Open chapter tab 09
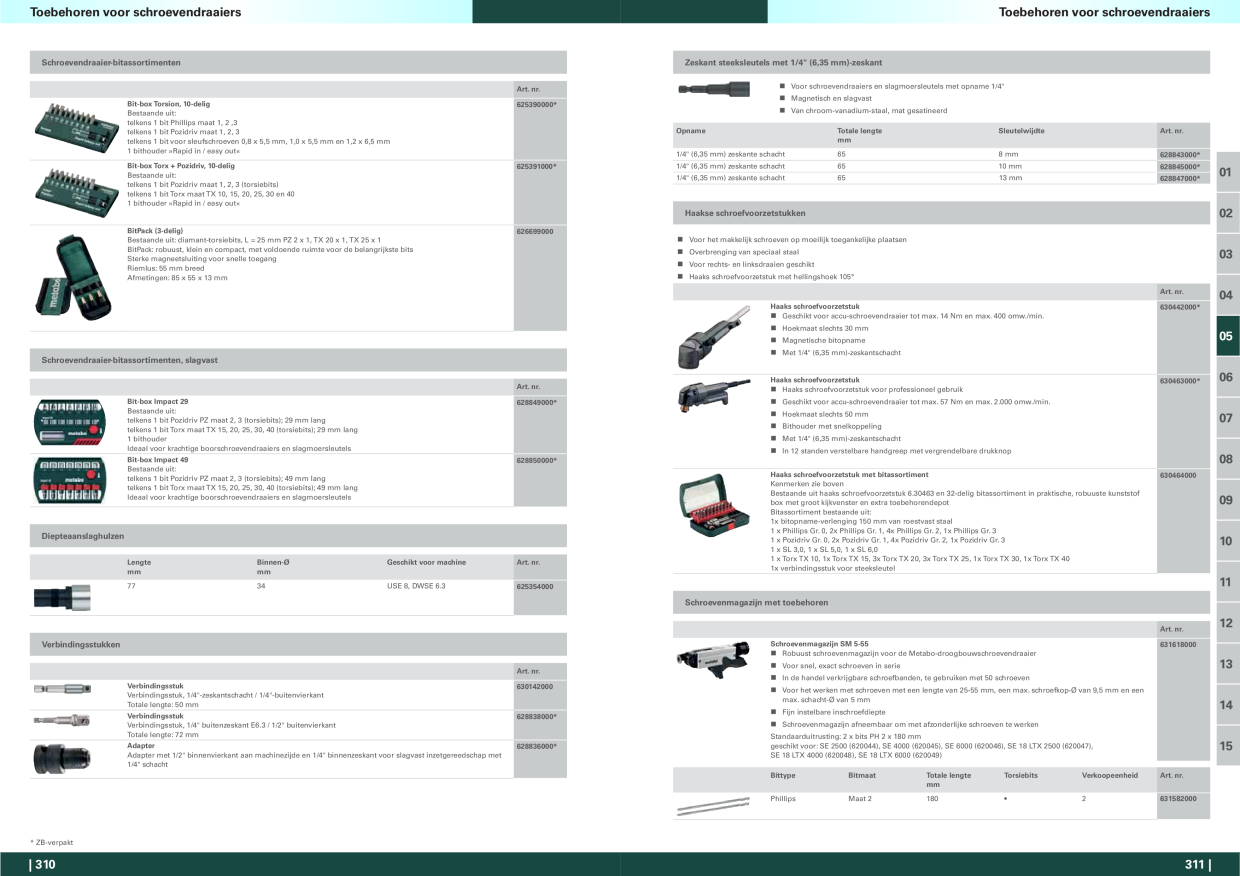The height and width of the screenshot is (876, 1240). pos(1226,500)
